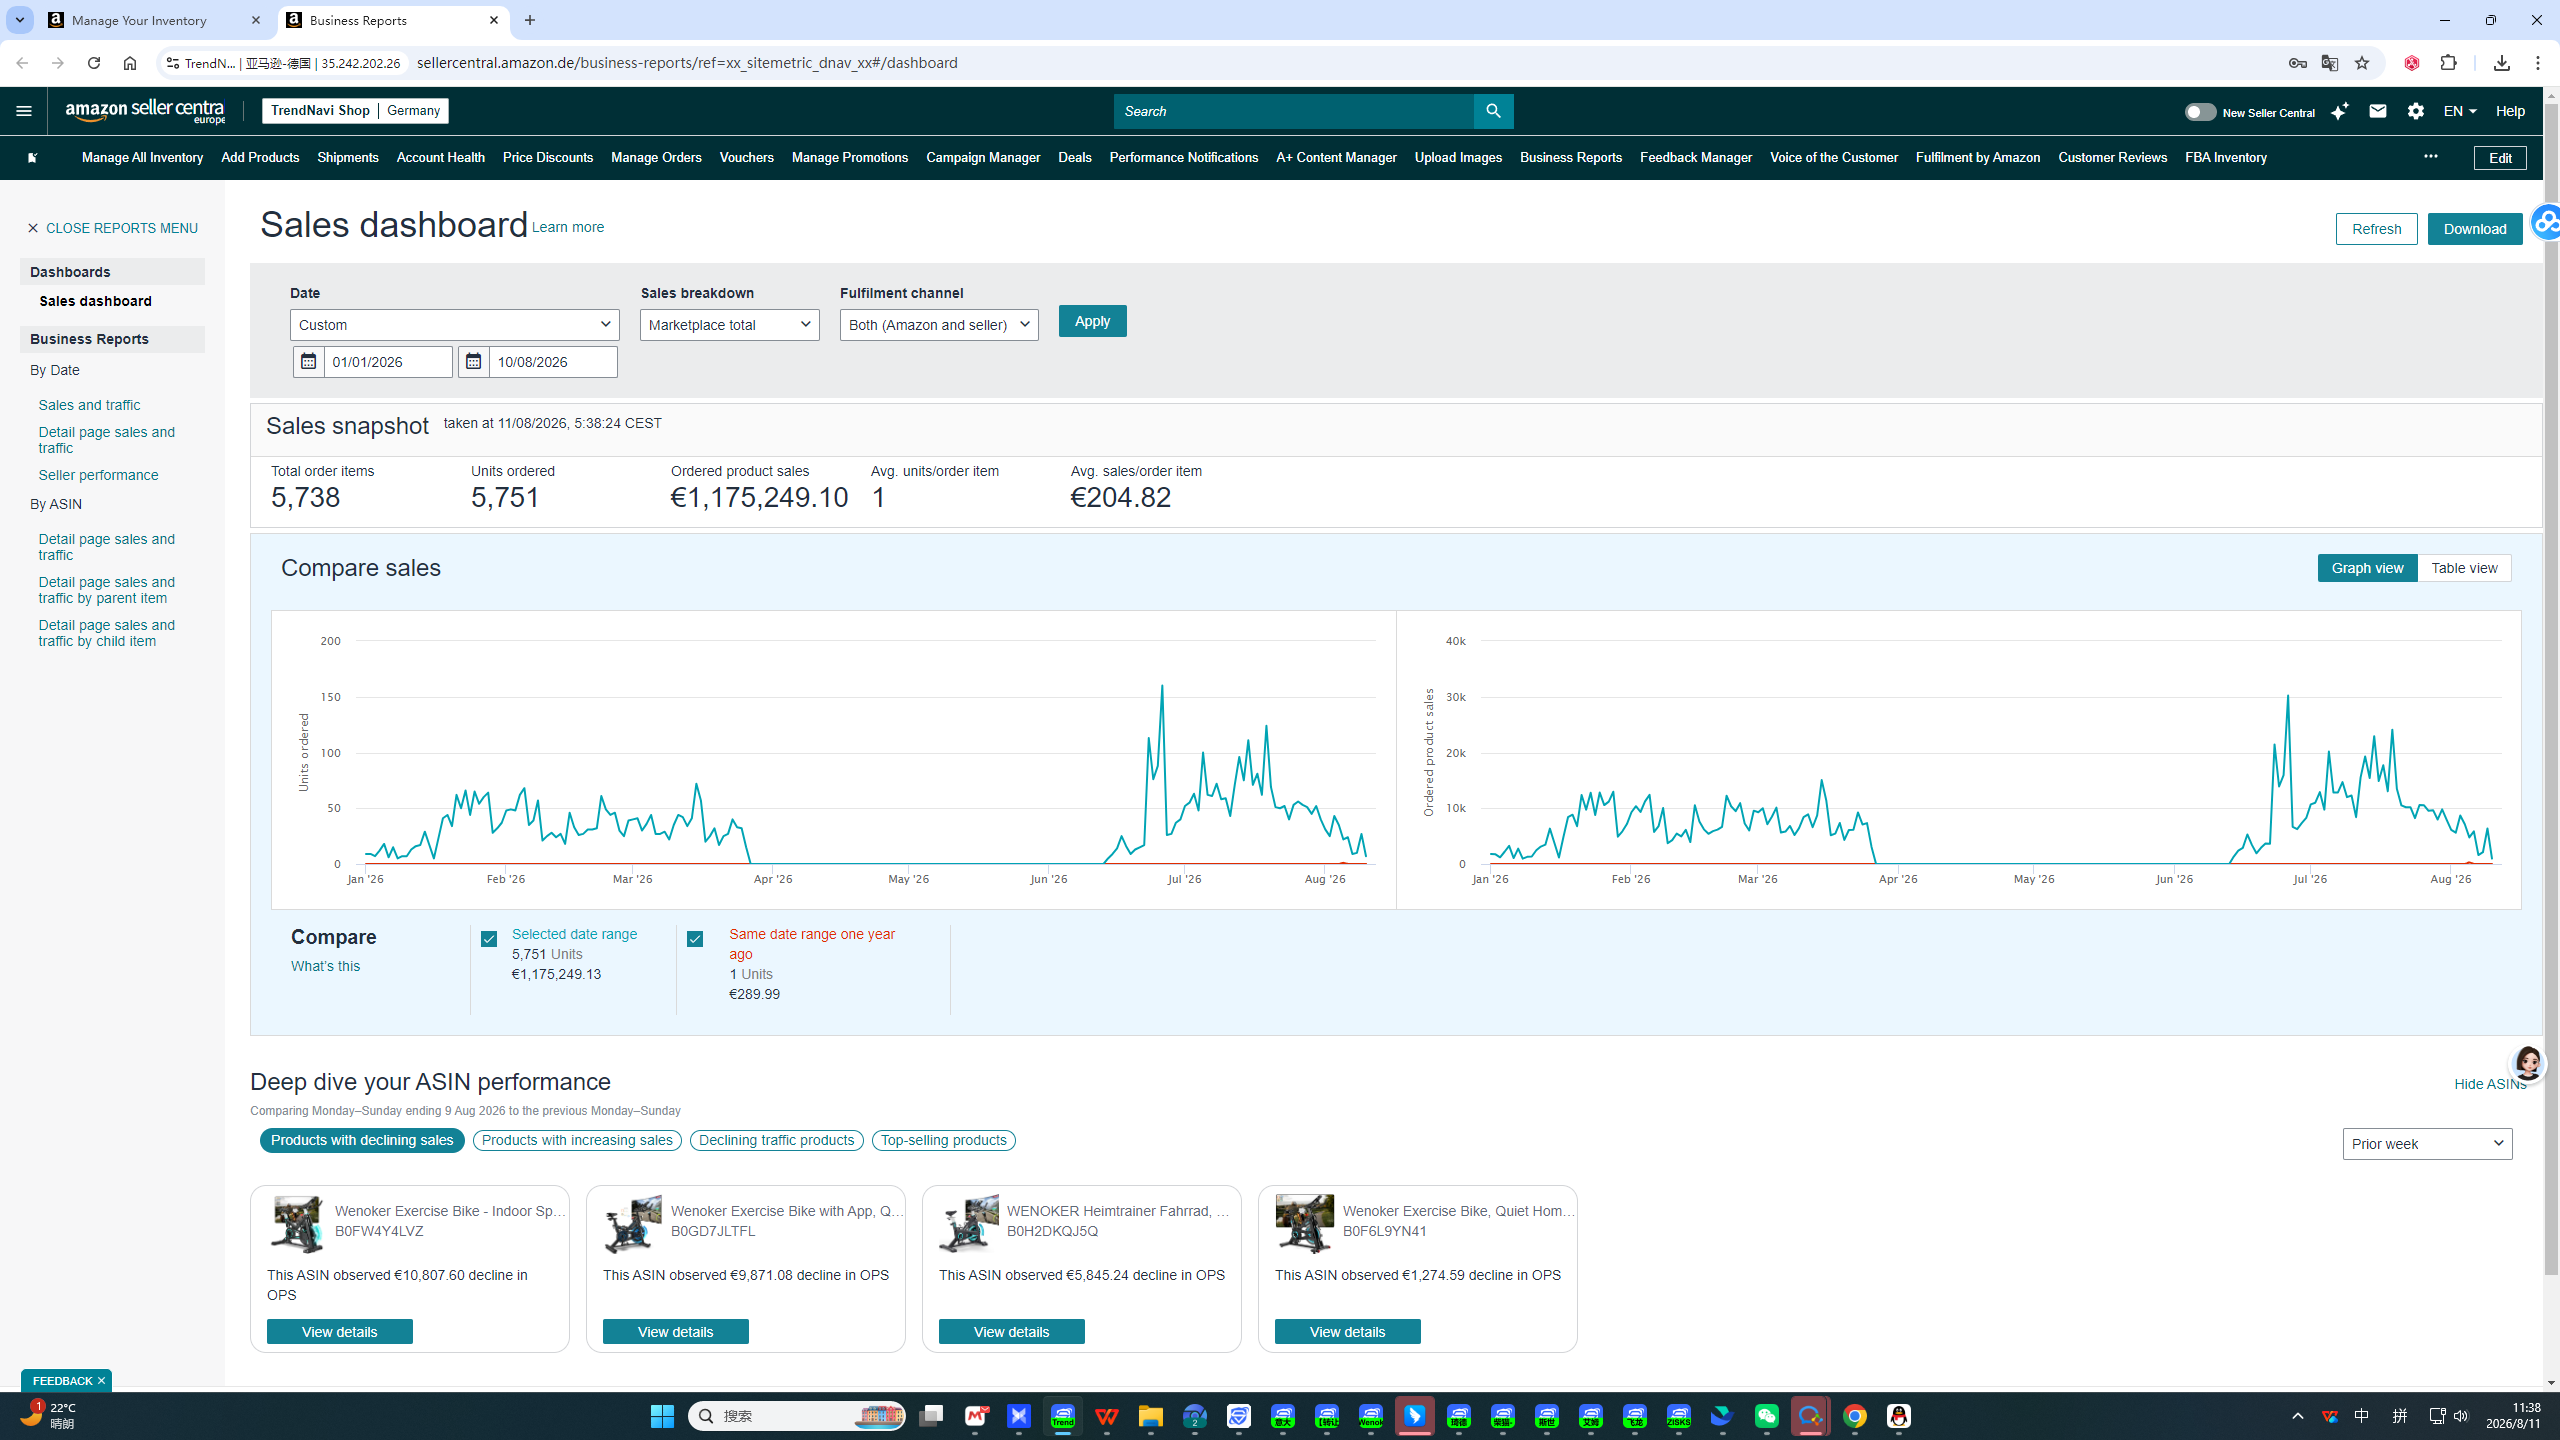
Task: Open QQ penguin app in taskbar
Action: [1899, 1416]
